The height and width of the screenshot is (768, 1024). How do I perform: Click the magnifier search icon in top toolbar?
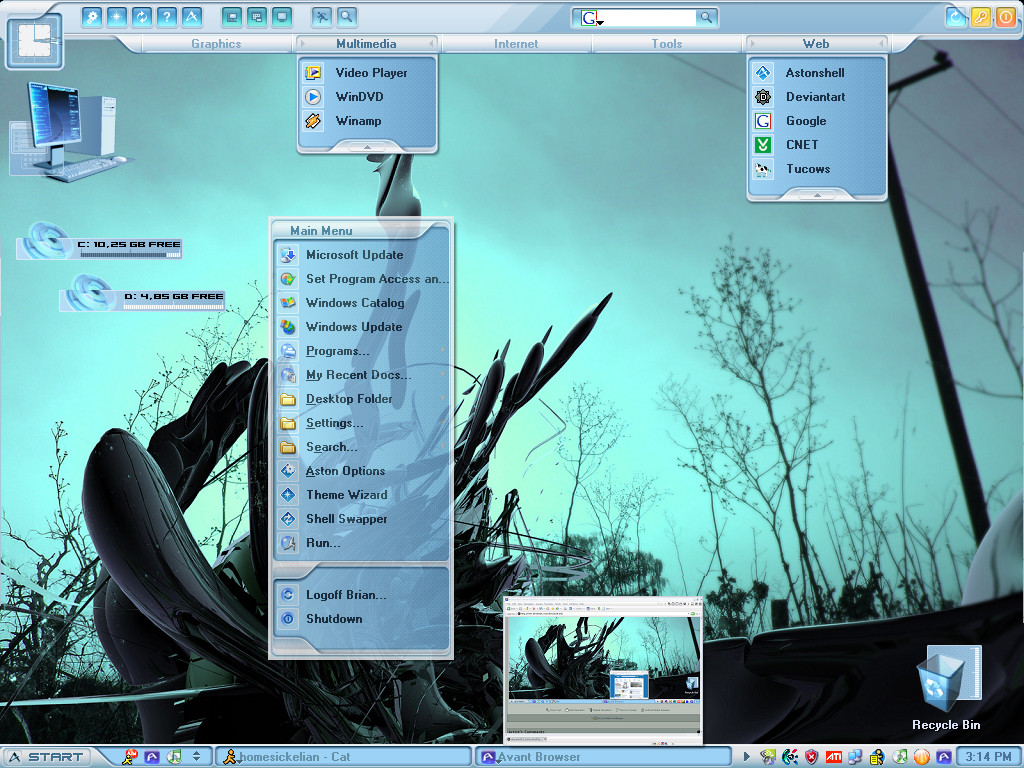pos(347,16)
